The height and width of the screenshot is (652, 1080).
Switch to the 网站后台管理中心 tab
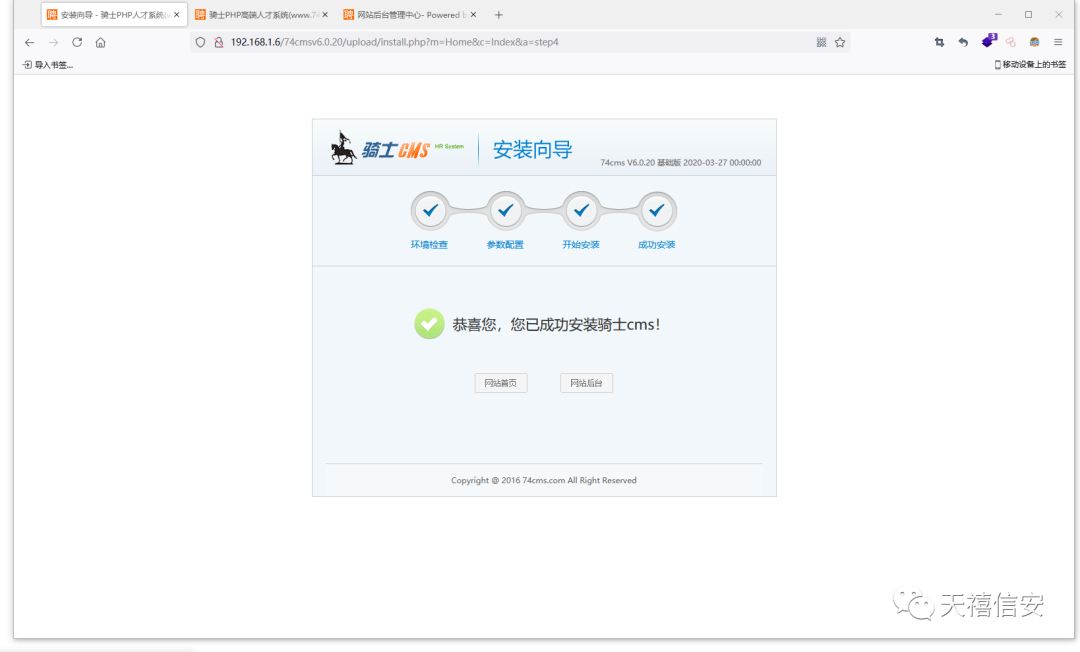pos(410,14)
